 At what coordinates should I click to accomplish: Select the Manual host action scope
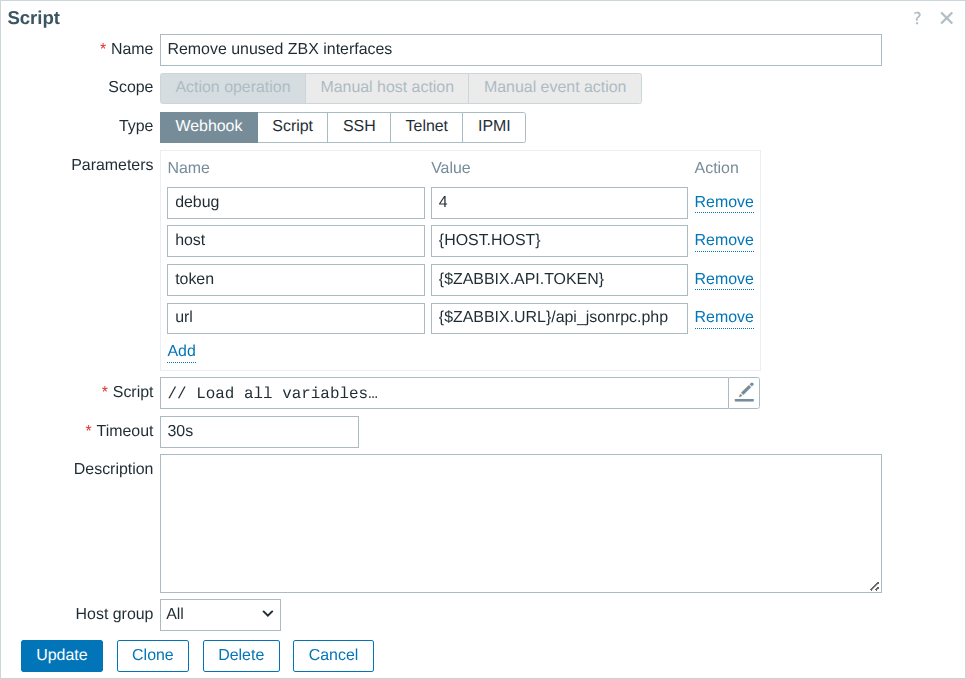386,88
